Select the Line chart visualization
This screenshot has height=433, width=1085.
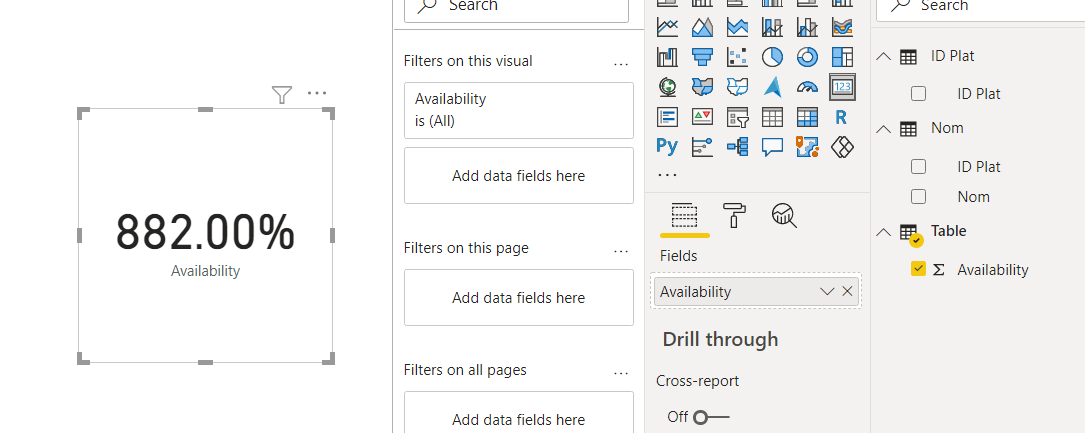click(668, 27)
